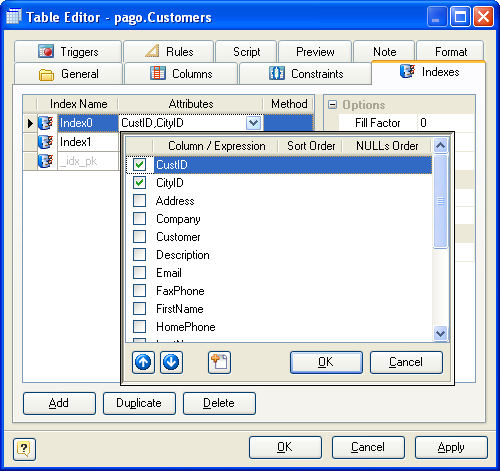Screen dimensions: 500x471
Task: Switch to the Note tab
Action: coord(384,52)
